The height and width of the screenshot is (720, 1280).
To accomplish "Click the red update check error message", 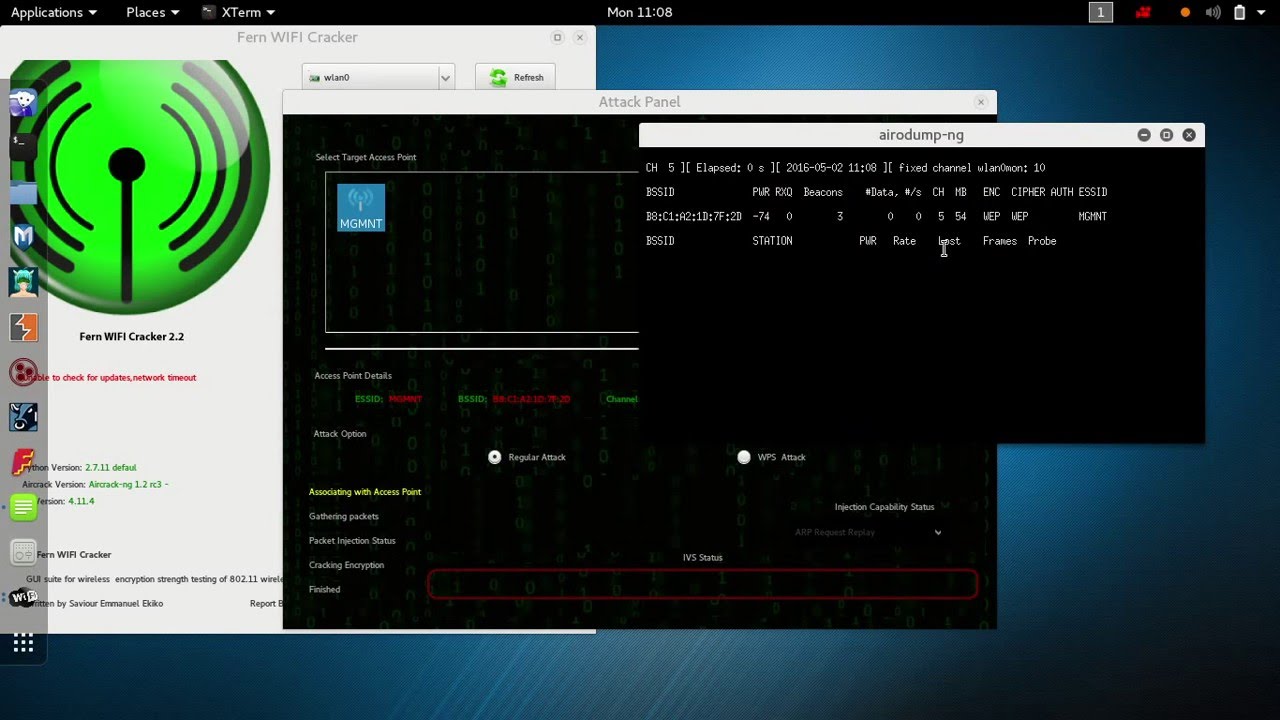I will click(x=110, y=378).
